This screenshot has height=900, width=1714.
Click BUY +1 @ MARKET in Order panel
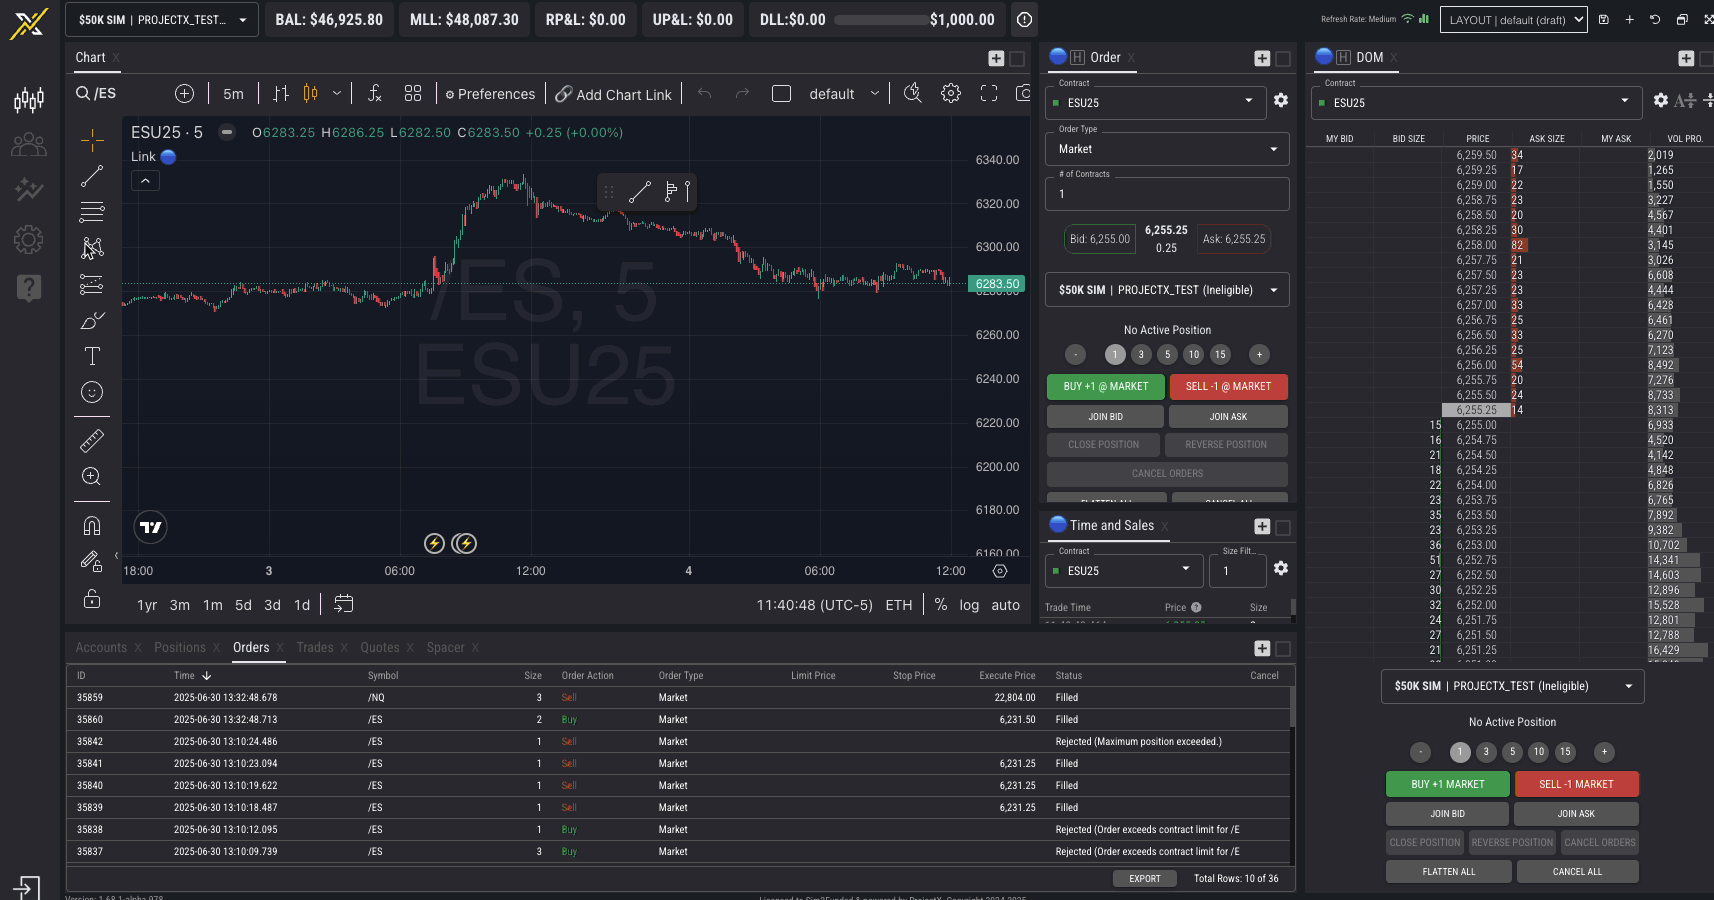click(1105, 386)
